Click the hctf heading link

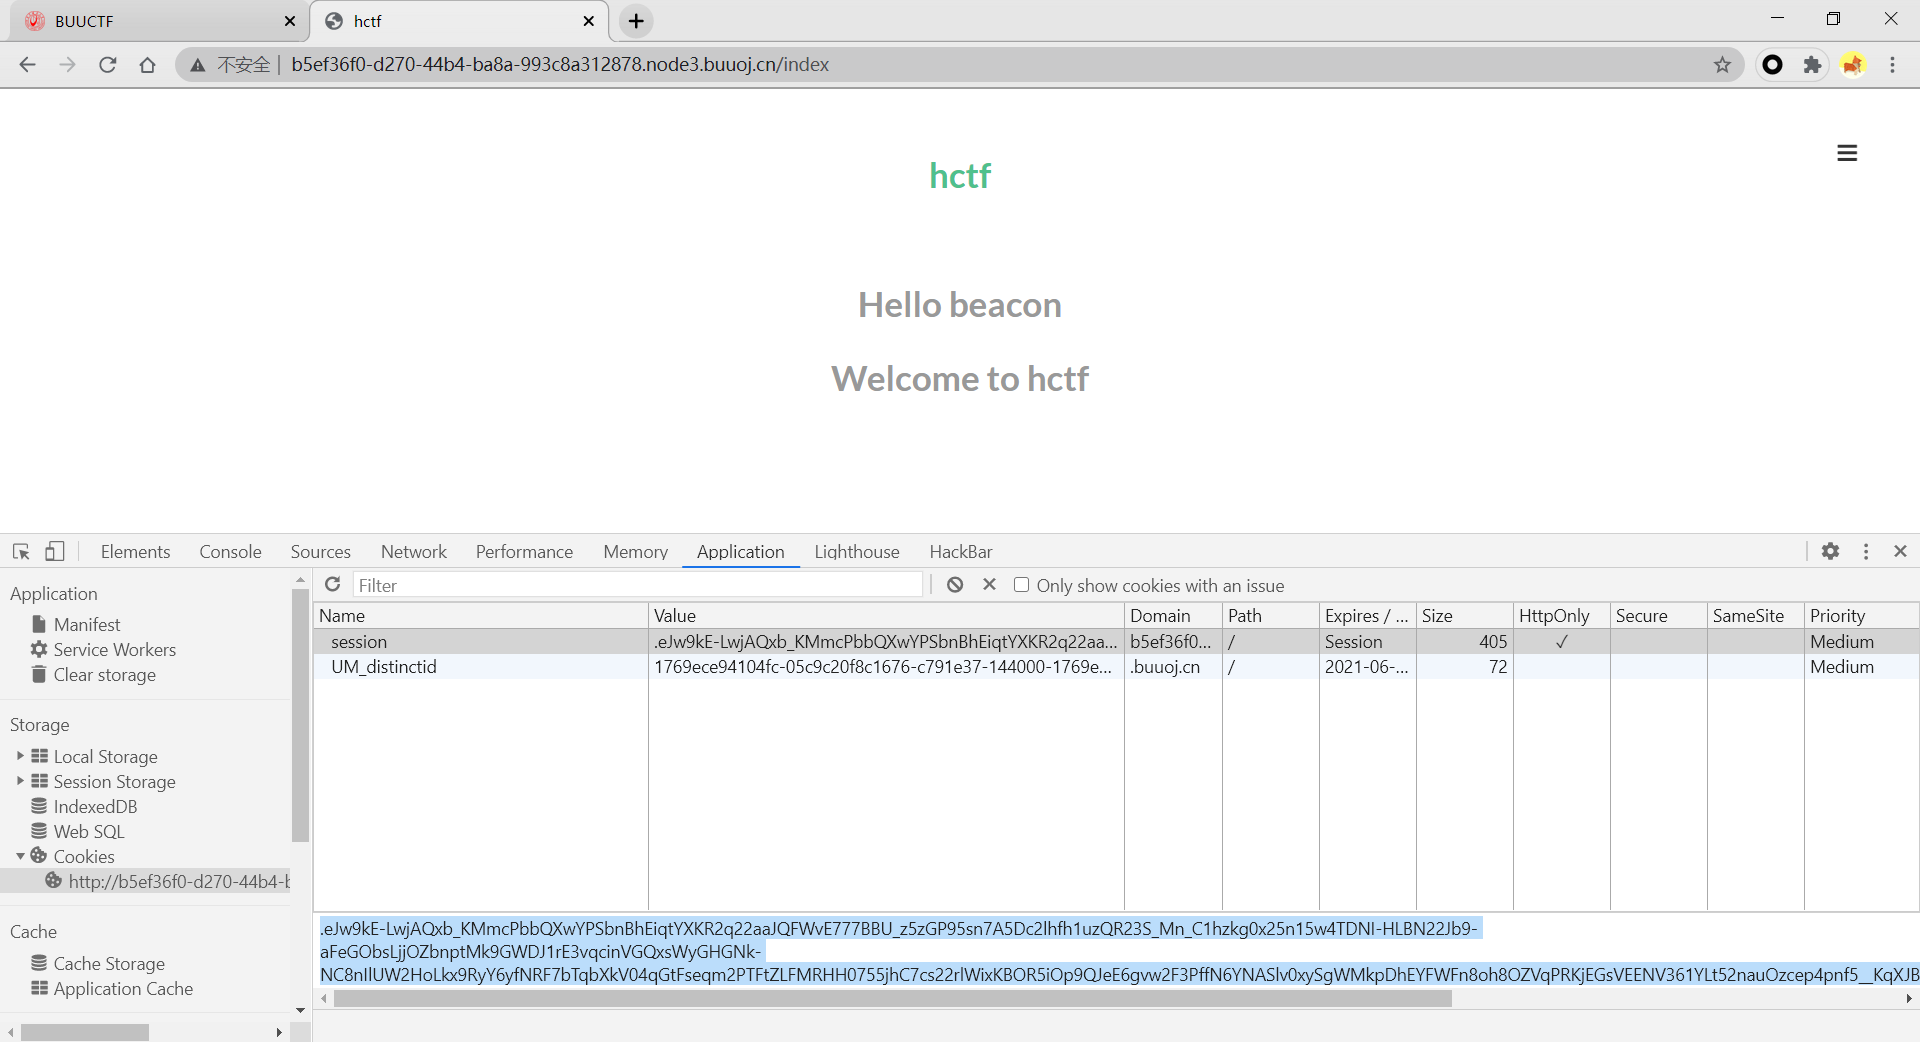pyautogui.click(x=960, y=176)
